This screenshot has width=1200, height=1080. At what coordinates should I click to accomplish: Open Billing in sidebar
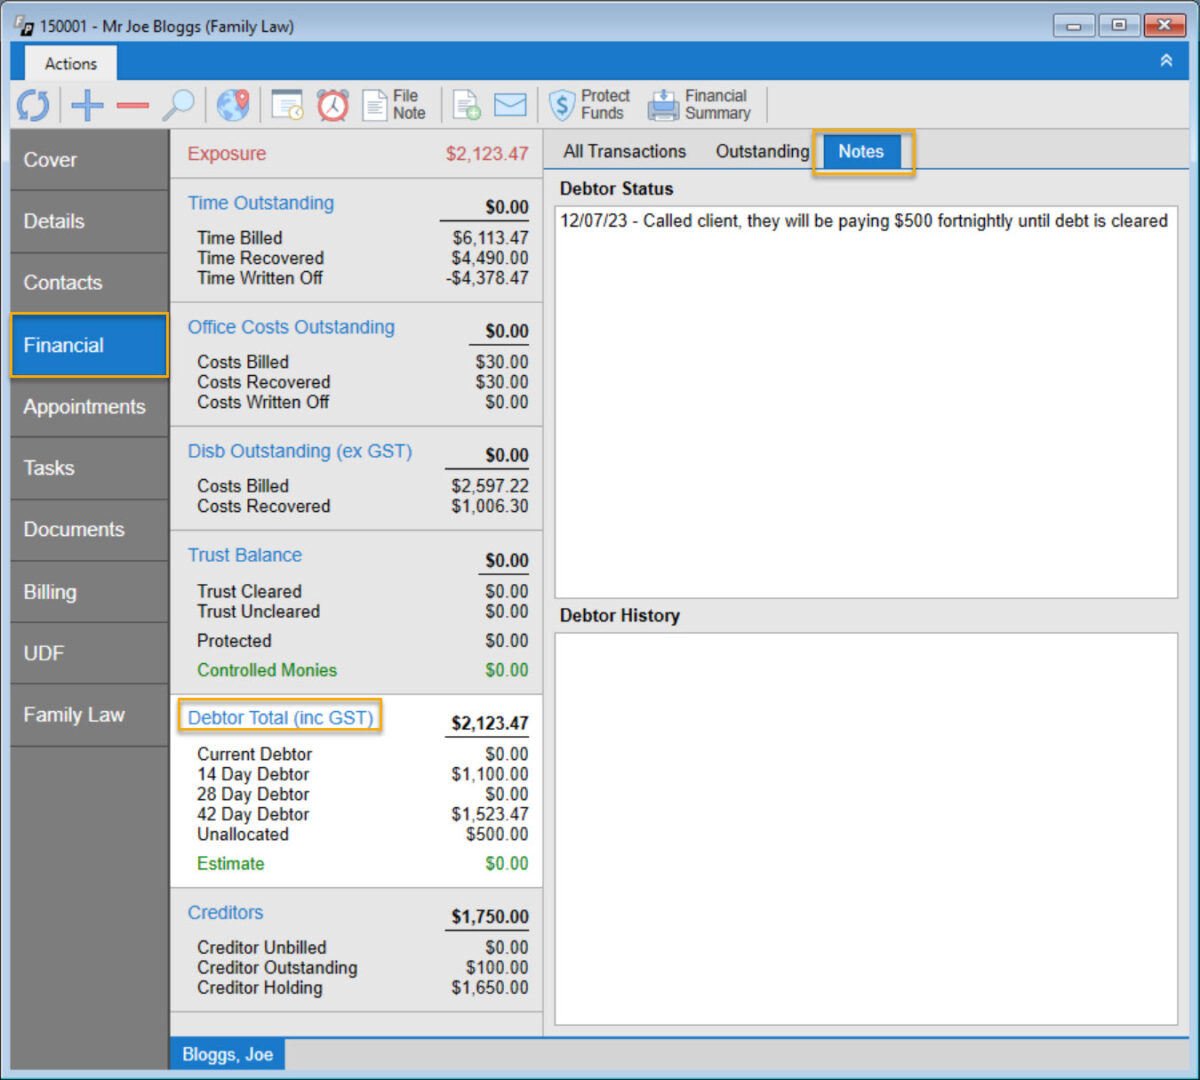[89, 592]
